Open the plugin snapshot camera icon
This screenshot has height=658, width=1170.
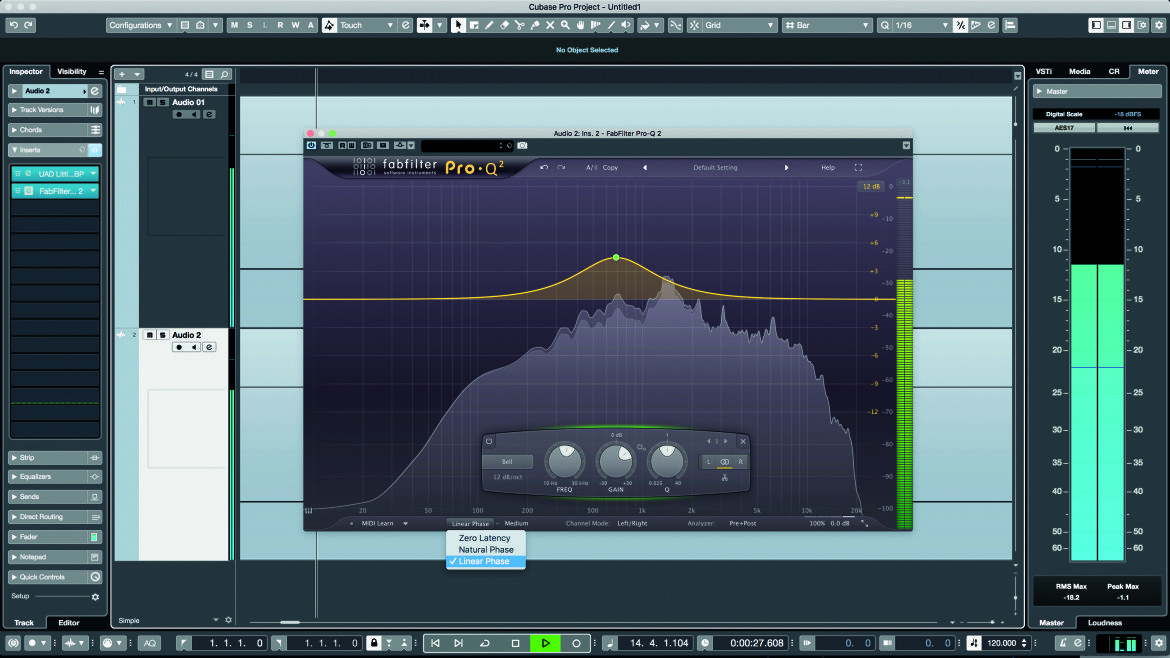[522, 145]
